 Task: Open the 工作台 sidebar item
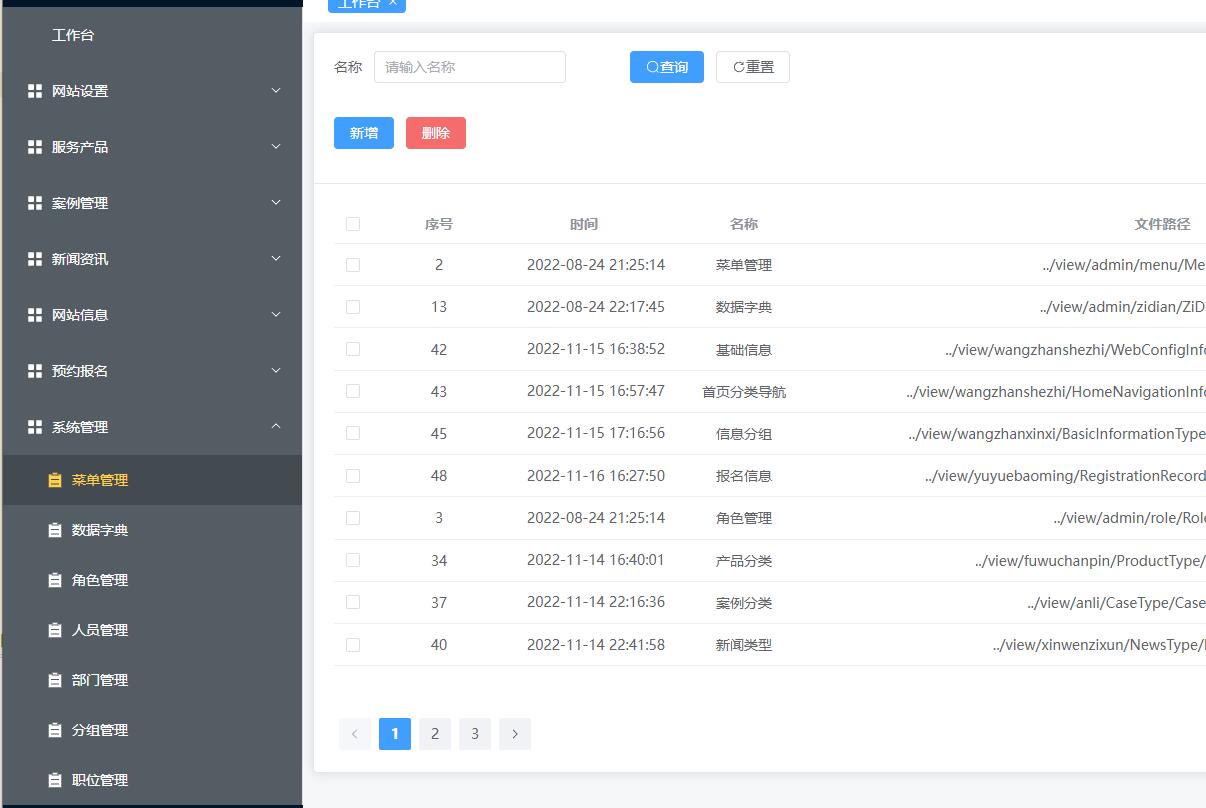coord(73,35)
